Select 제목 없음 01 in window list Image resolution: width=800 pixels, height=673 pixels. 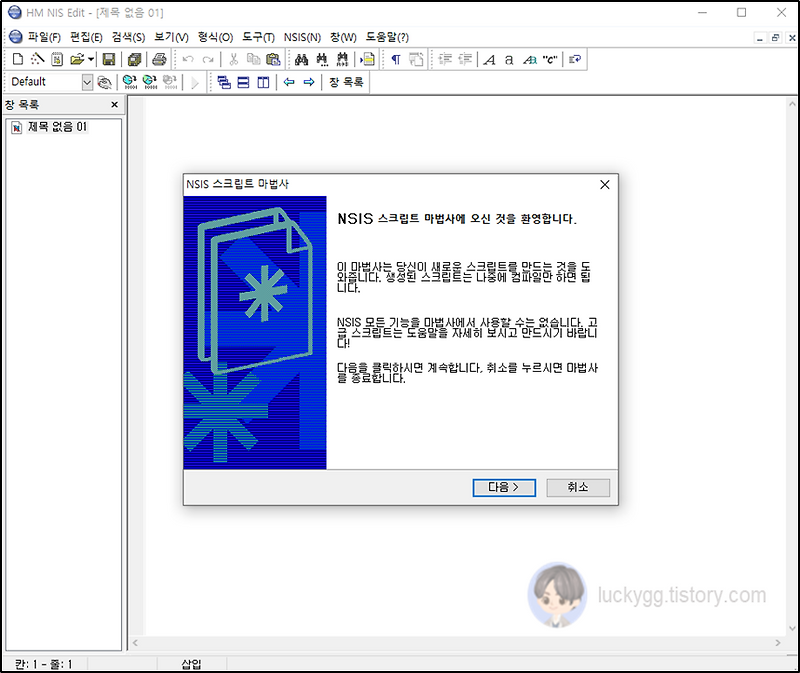coord(57,127)
